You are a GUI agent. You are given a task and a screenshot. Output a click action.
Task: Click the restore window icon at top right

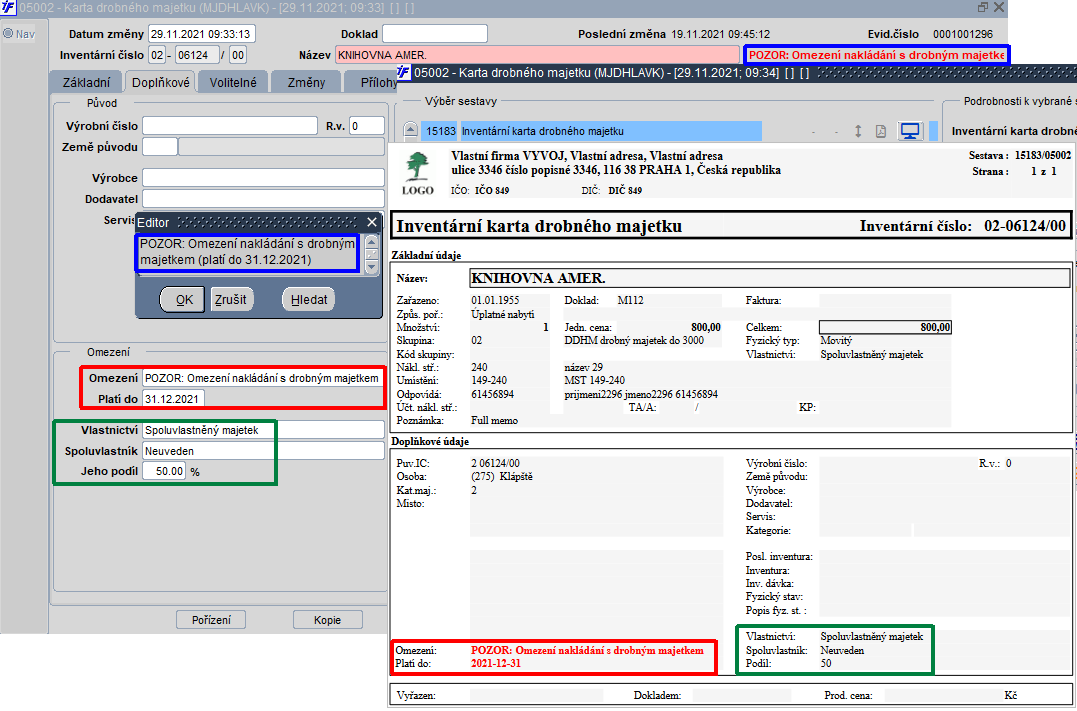point(982,7)
